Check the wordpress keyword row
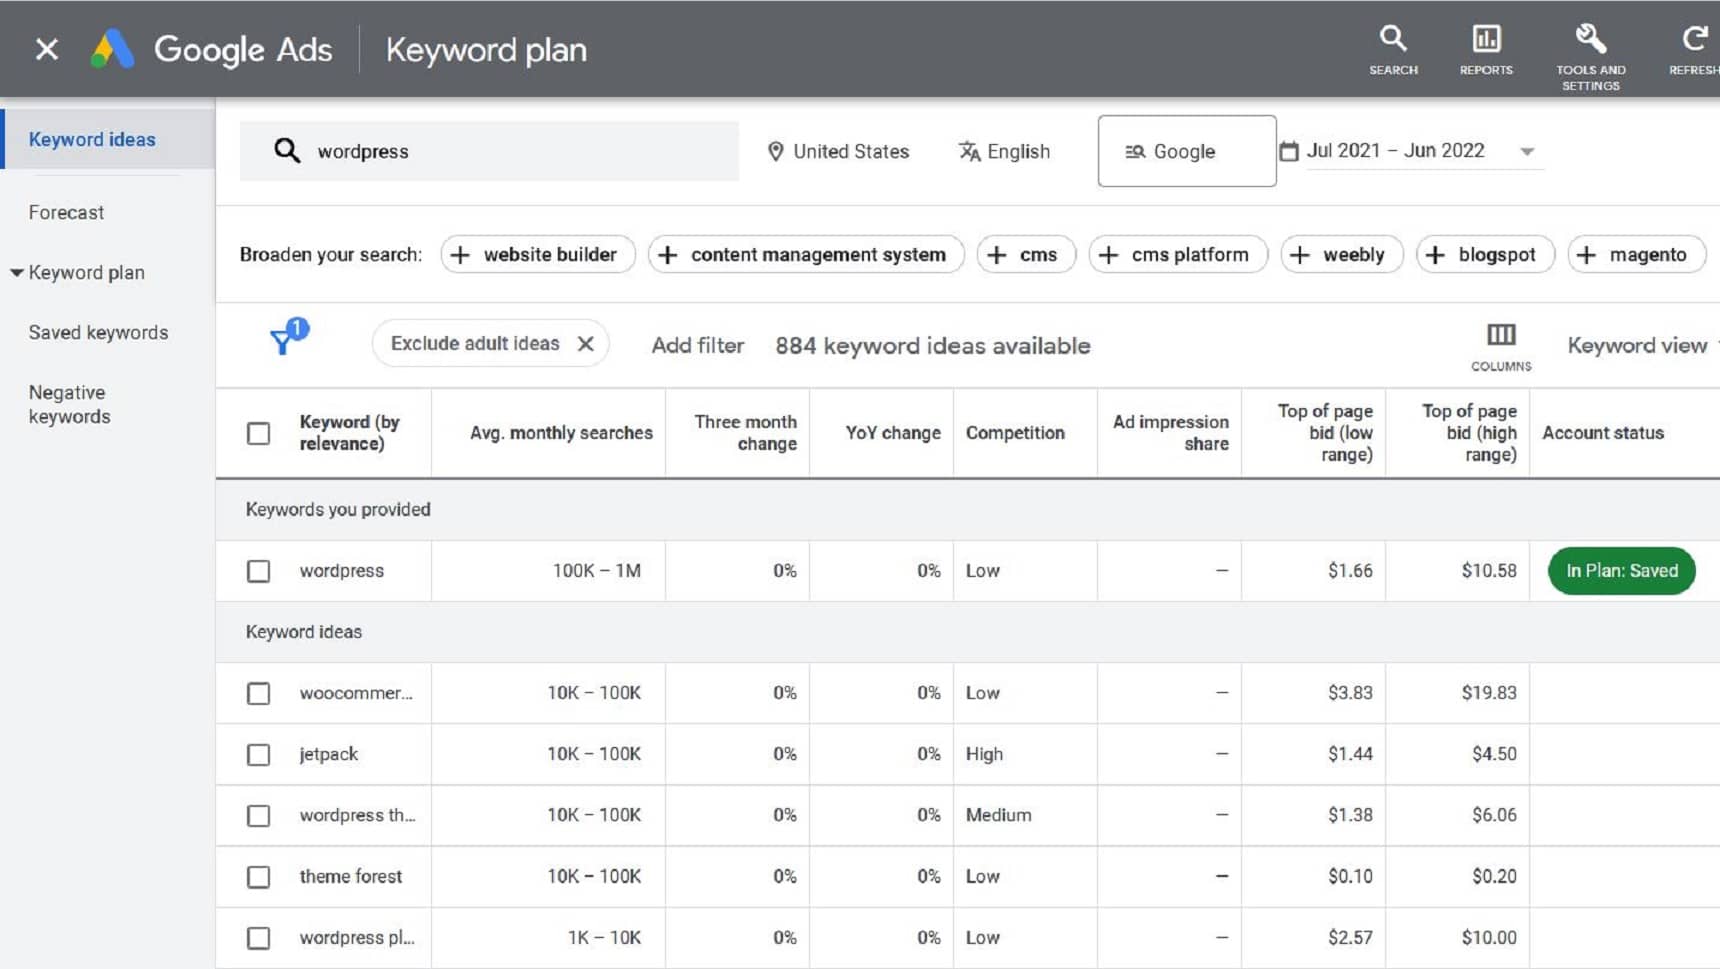Image resolution: width=1720 pixels, height=969 pixels. pos(258,571)
